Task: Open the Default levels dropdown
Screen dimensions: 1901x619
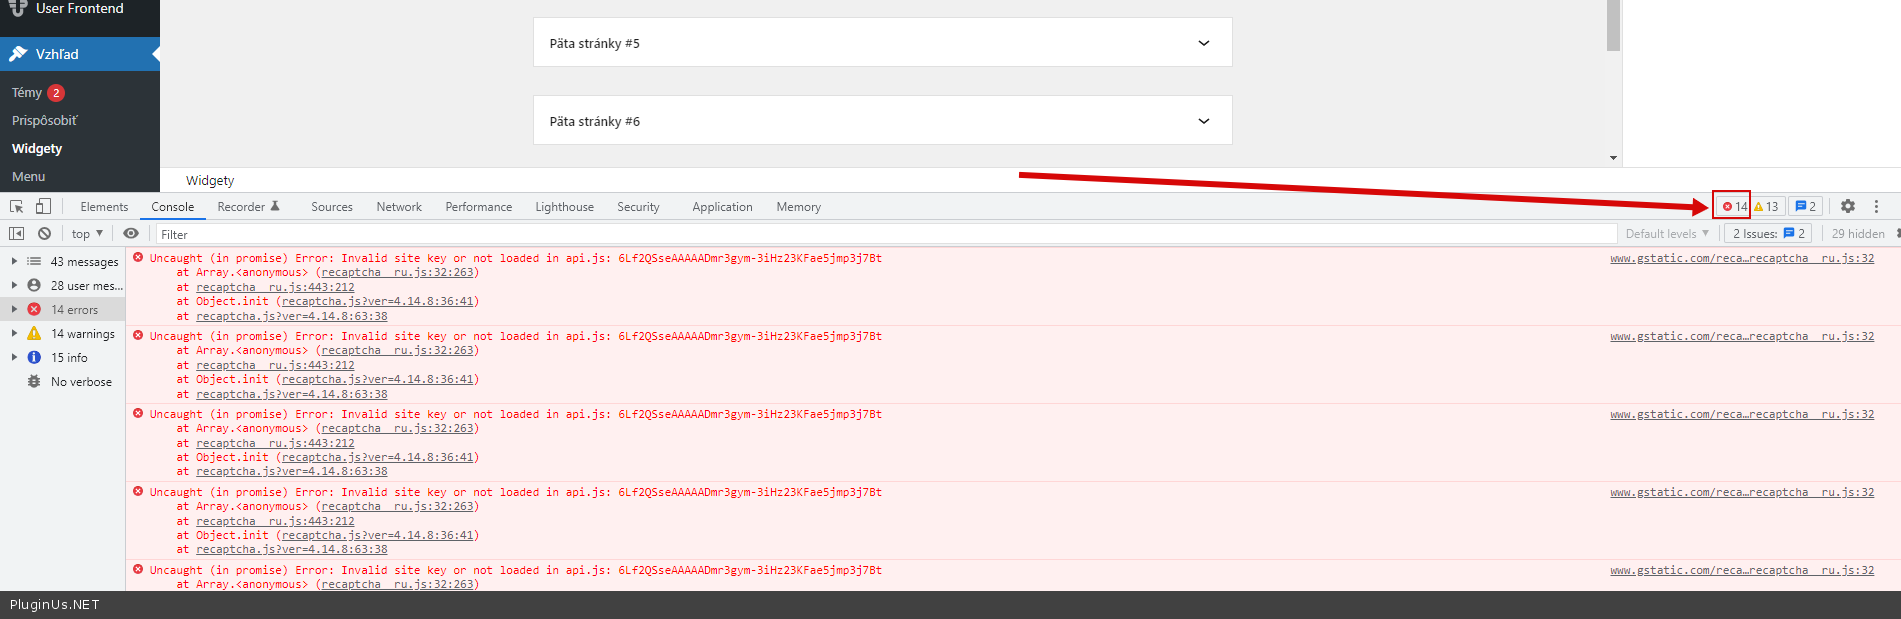Action: click(x=1666, y=233)
